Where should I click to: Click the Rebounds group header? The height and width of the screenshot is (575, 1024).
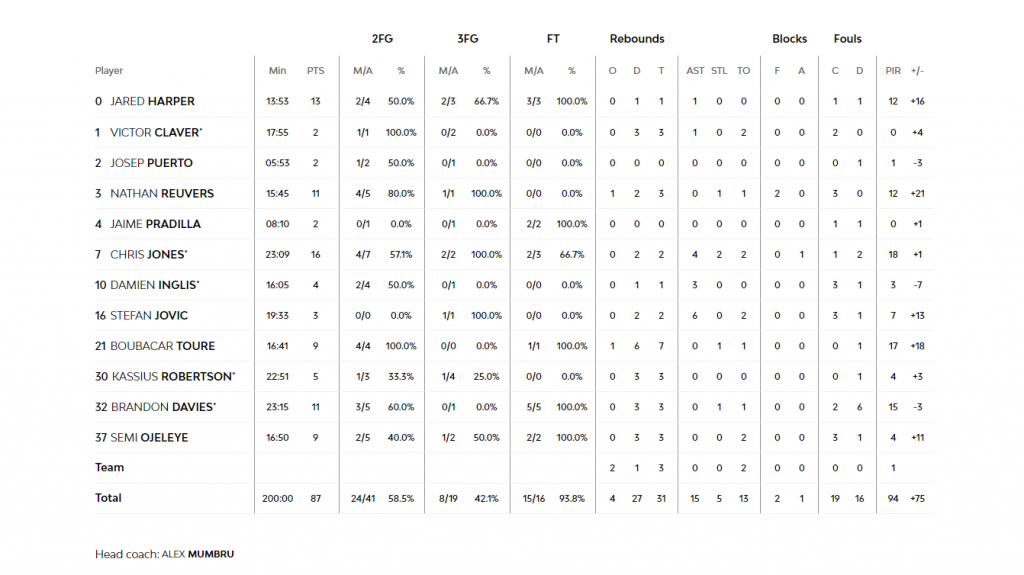pyautogui.click(x=637, y=39)
